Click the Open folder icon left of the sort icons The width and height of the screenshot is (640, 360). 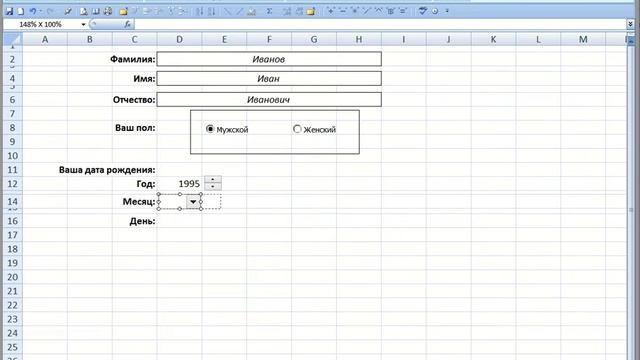coord(123,12)
